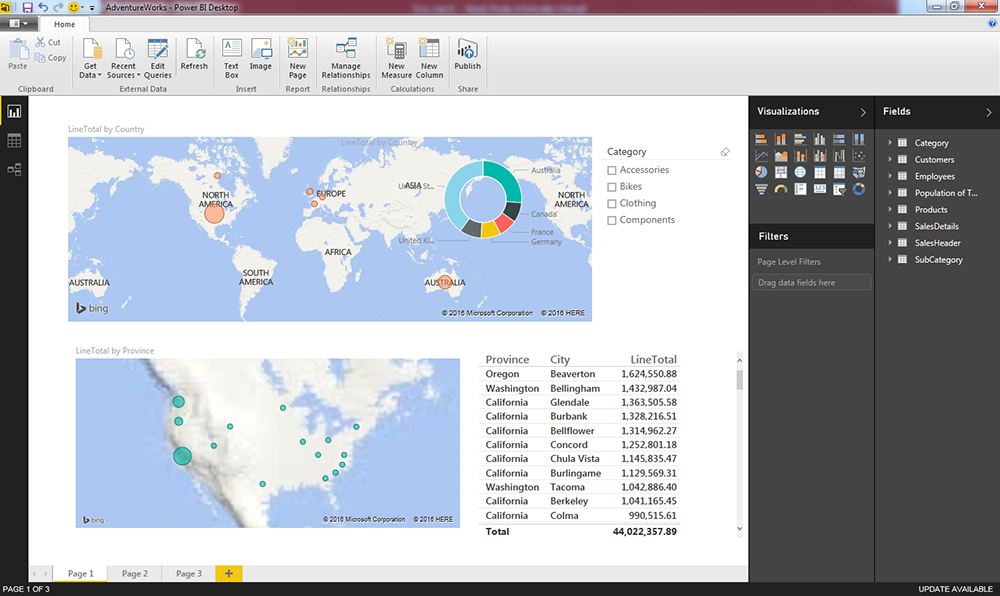1000x596 pixels.
Task: Select the Slicer visualization
Action: point(839,189)
